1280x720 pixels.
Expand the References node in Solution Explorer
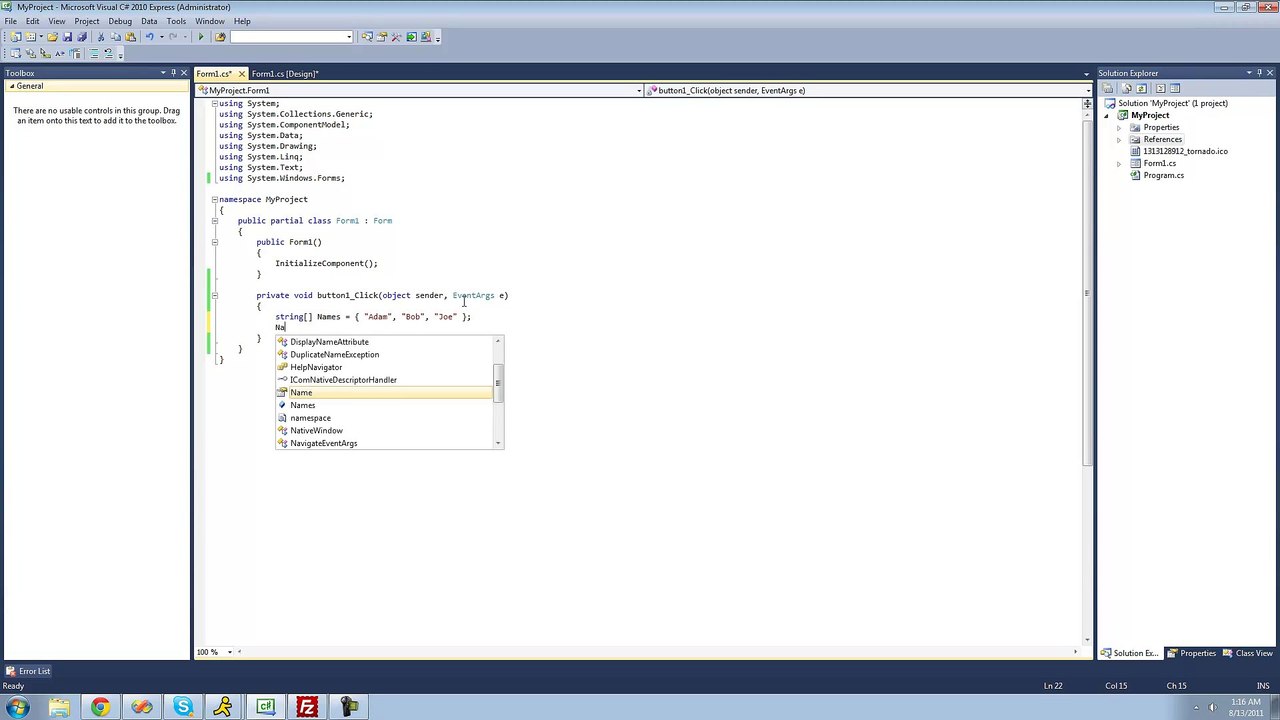pyautogui.click(x=1119, y=140)
